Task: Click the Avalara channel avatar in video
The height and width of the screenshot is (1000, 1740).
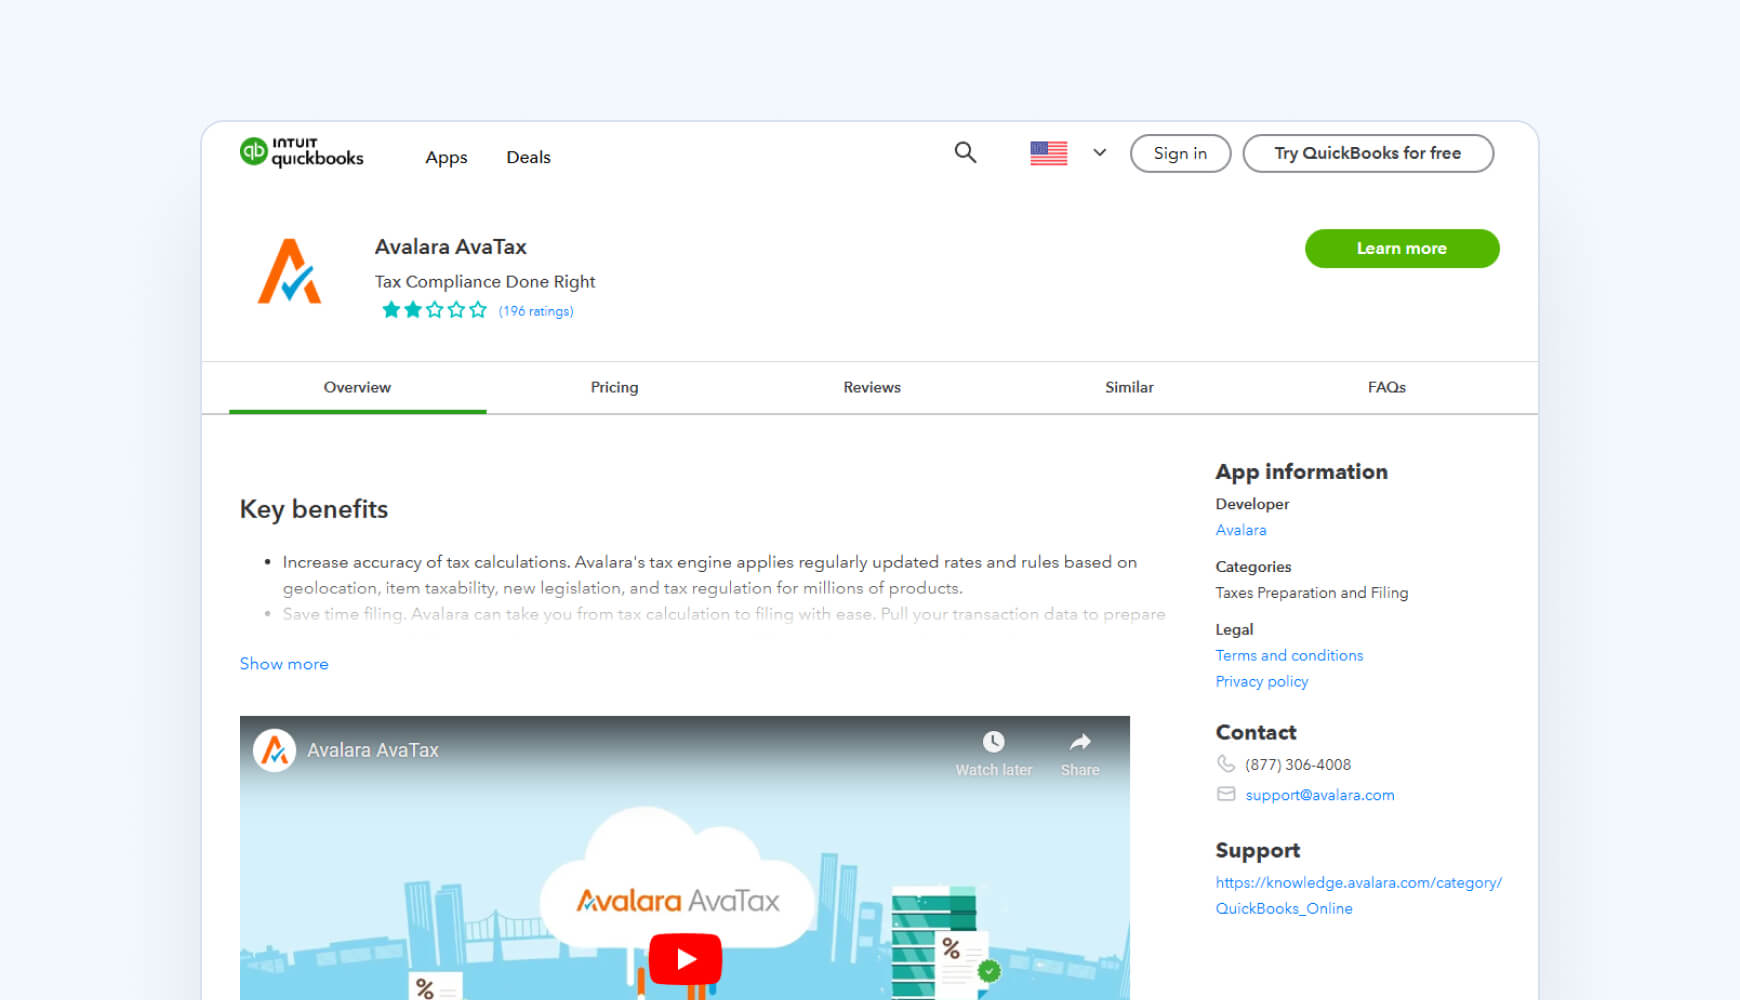Action: [x=274, y=750]
